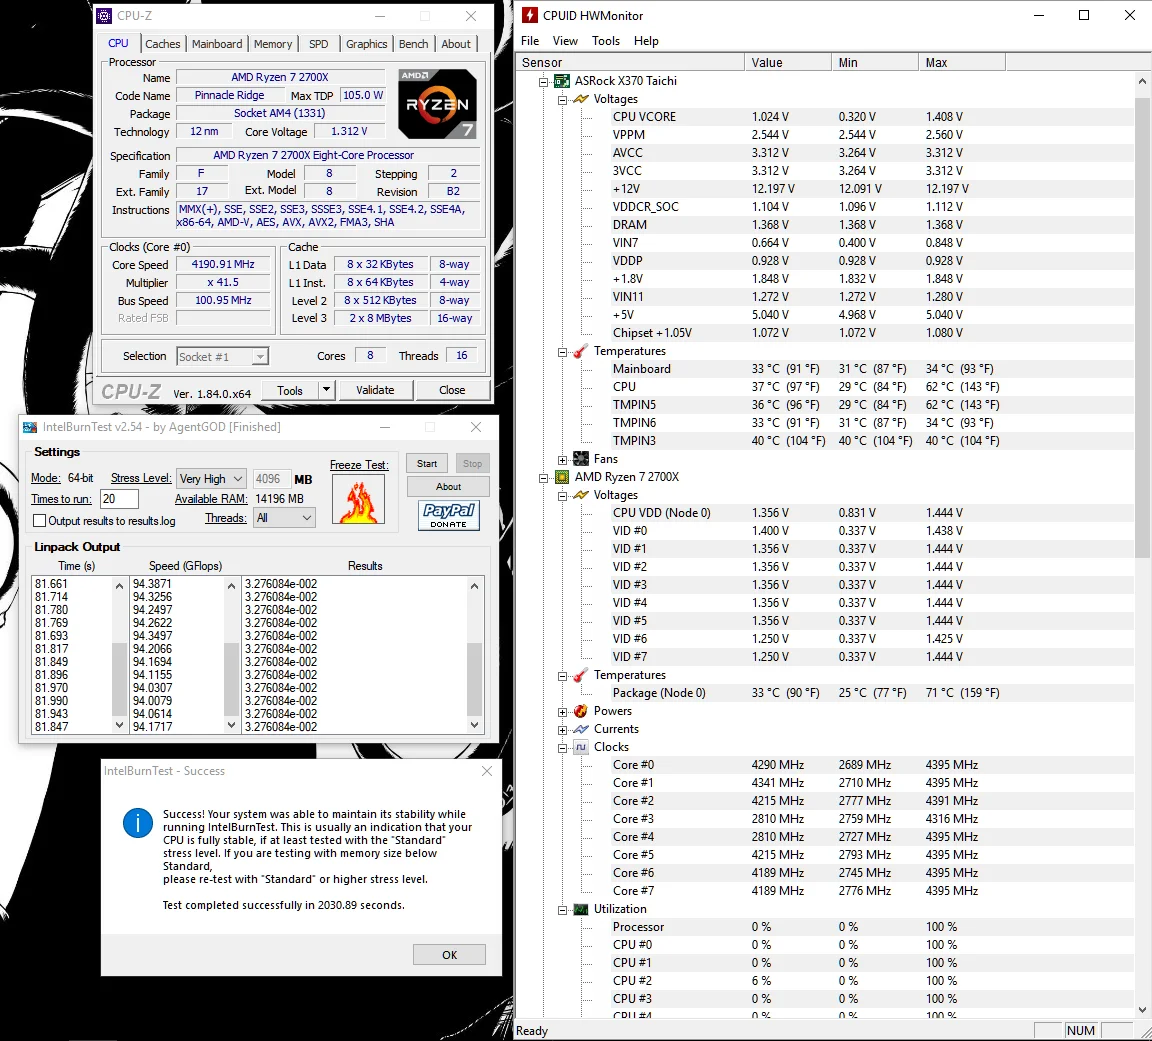
Task: Switch to the Bench tab in CPU-Z
Action: (413, 44)
